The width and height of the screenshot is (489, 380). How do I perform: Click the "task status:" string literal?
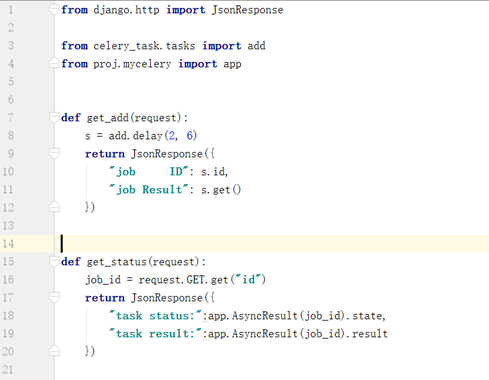[x=156, y=316]
